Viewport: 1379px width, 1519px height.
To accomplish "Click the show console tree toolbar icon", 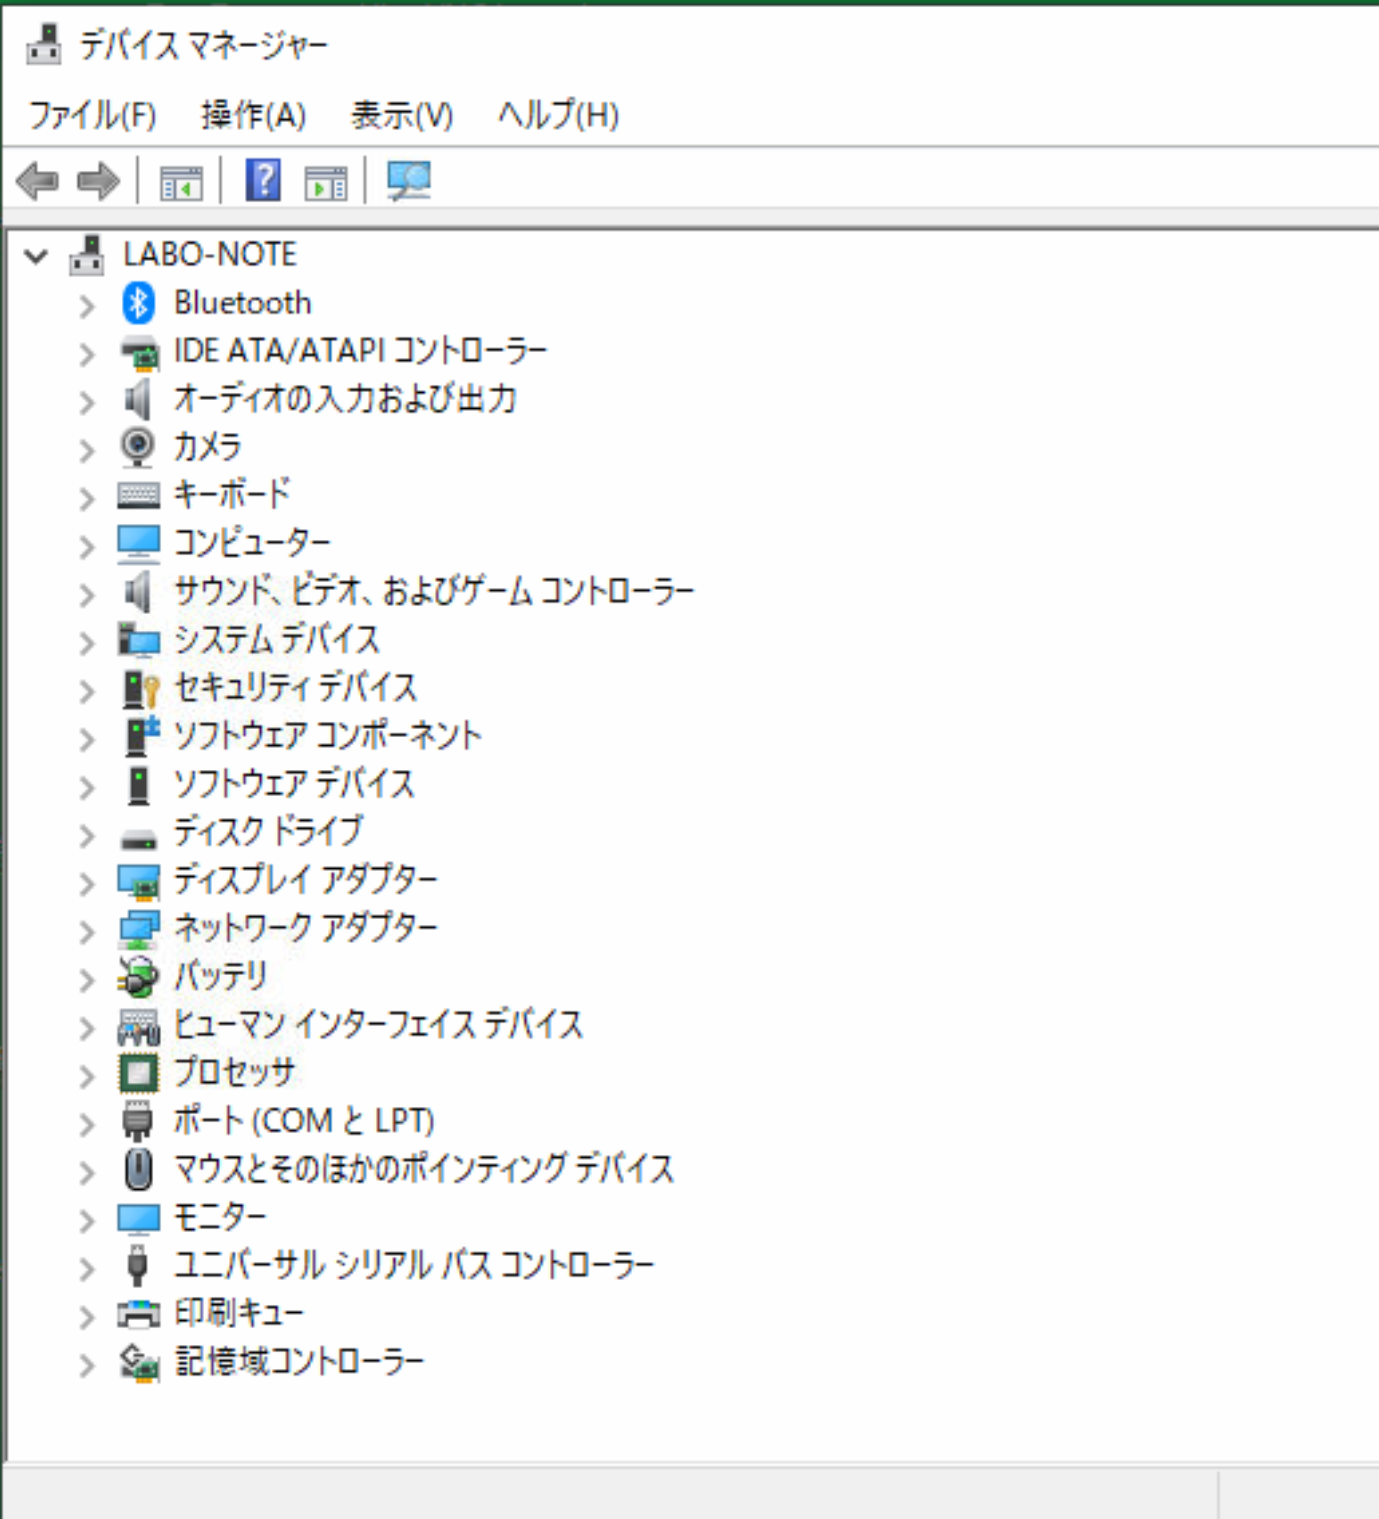I will click(181, 181).
